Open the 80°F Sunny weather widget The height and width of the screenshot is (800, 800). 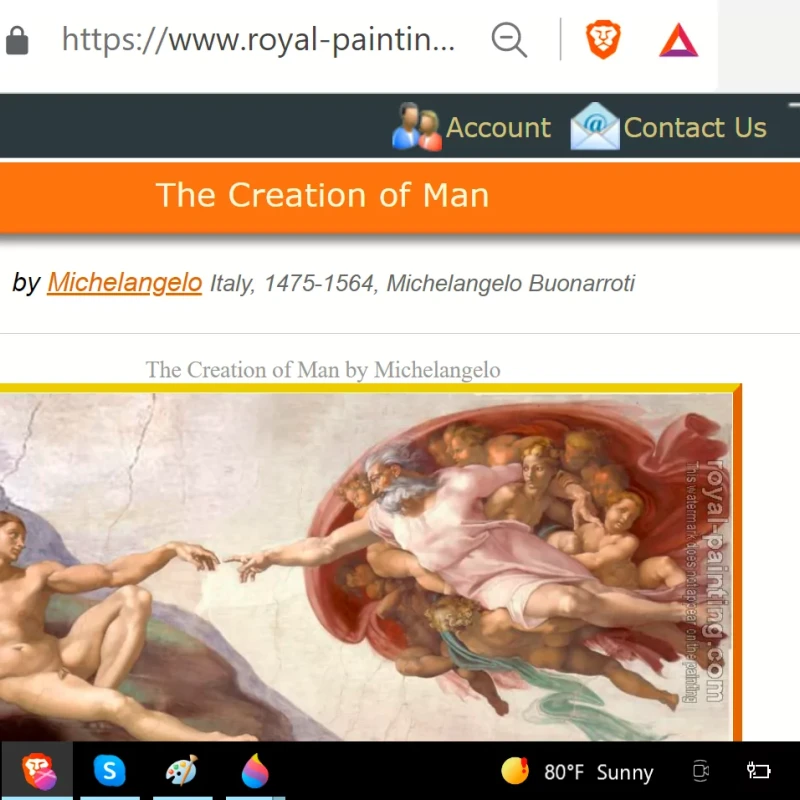(578, 771)
